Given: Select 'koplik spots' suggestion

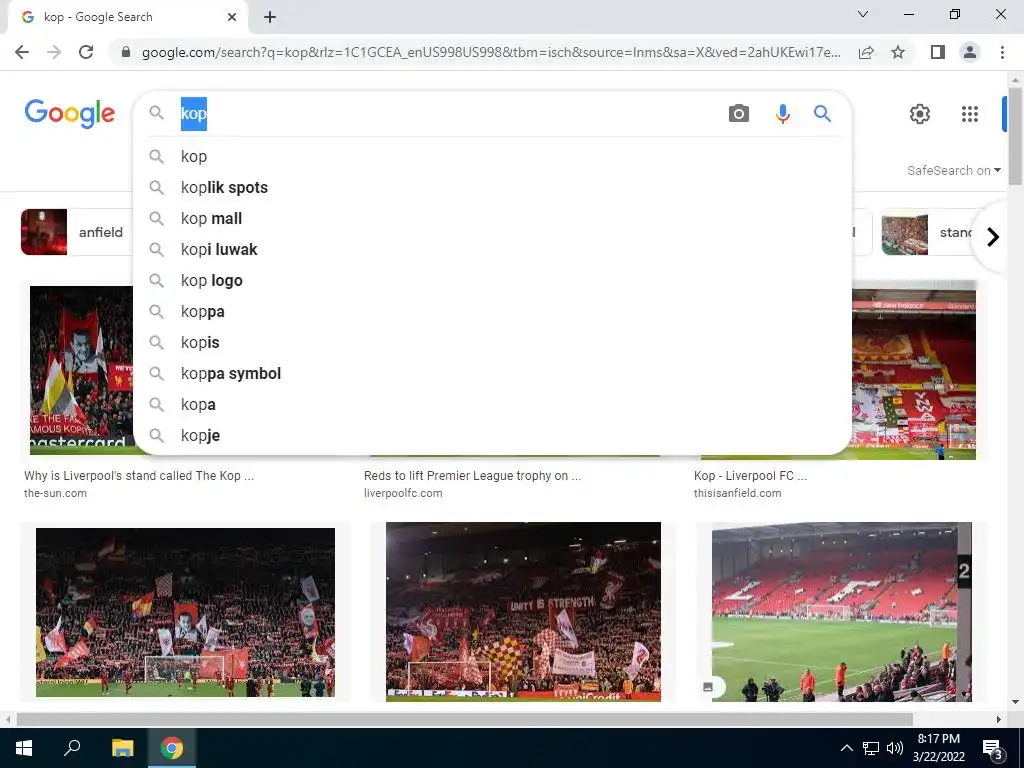Looking at the screenshot, I should [492, 187].
